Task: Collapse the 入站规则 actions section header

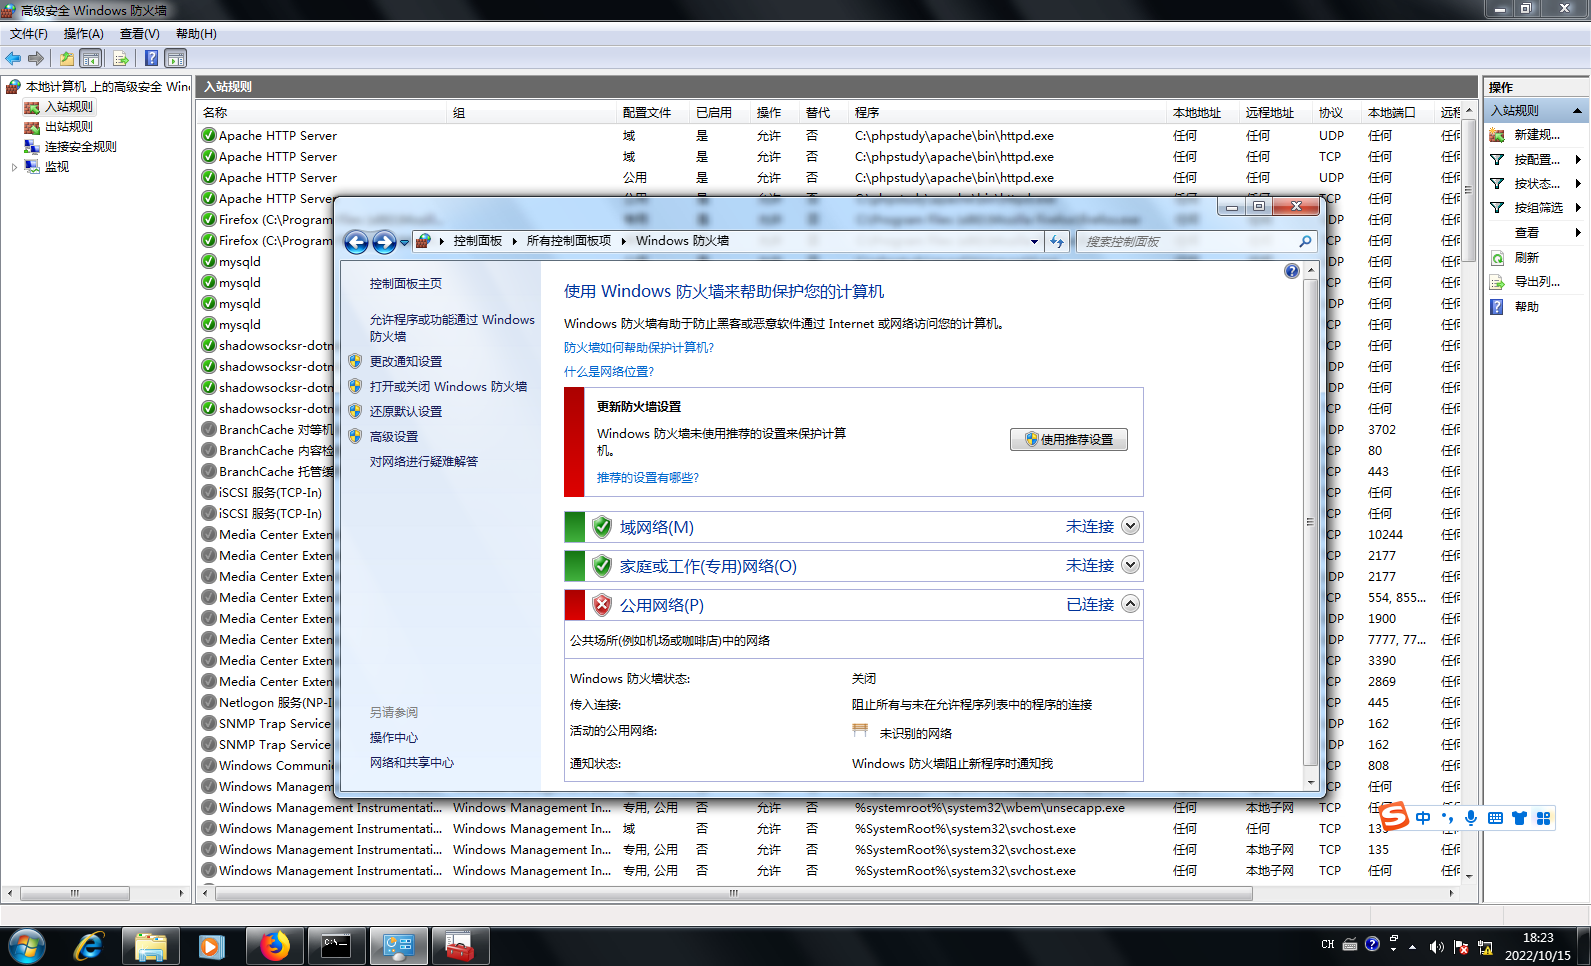Action: coord(1577,111)
